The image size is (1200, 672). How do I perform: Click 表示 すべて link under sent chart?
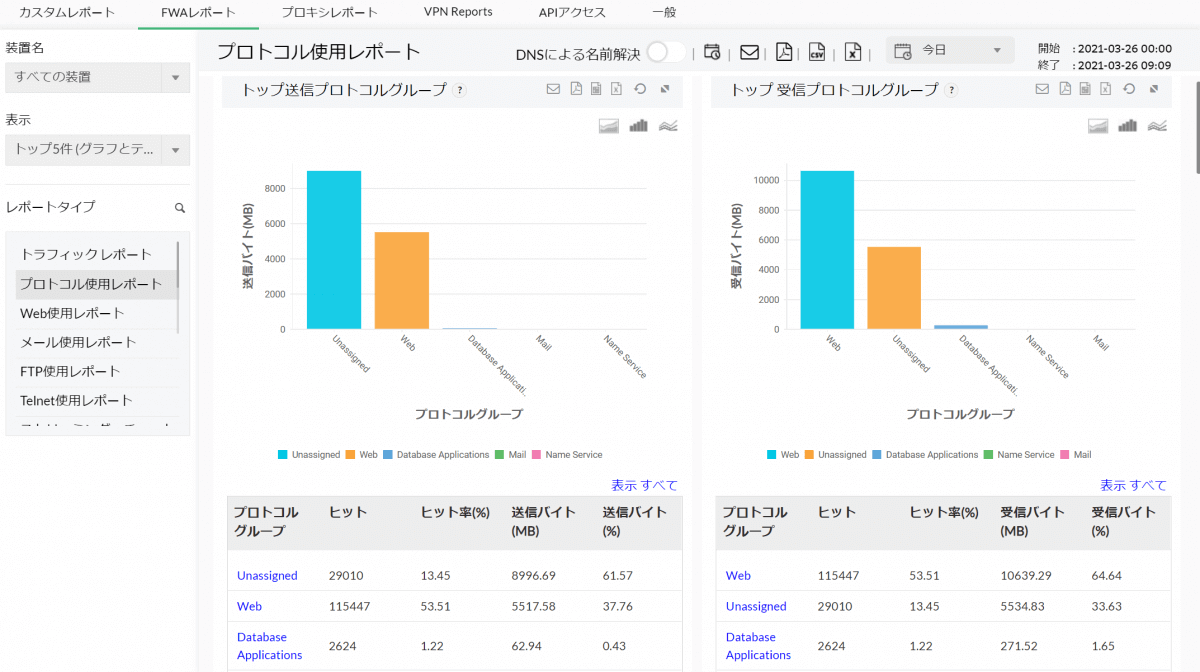pos(644,486)
